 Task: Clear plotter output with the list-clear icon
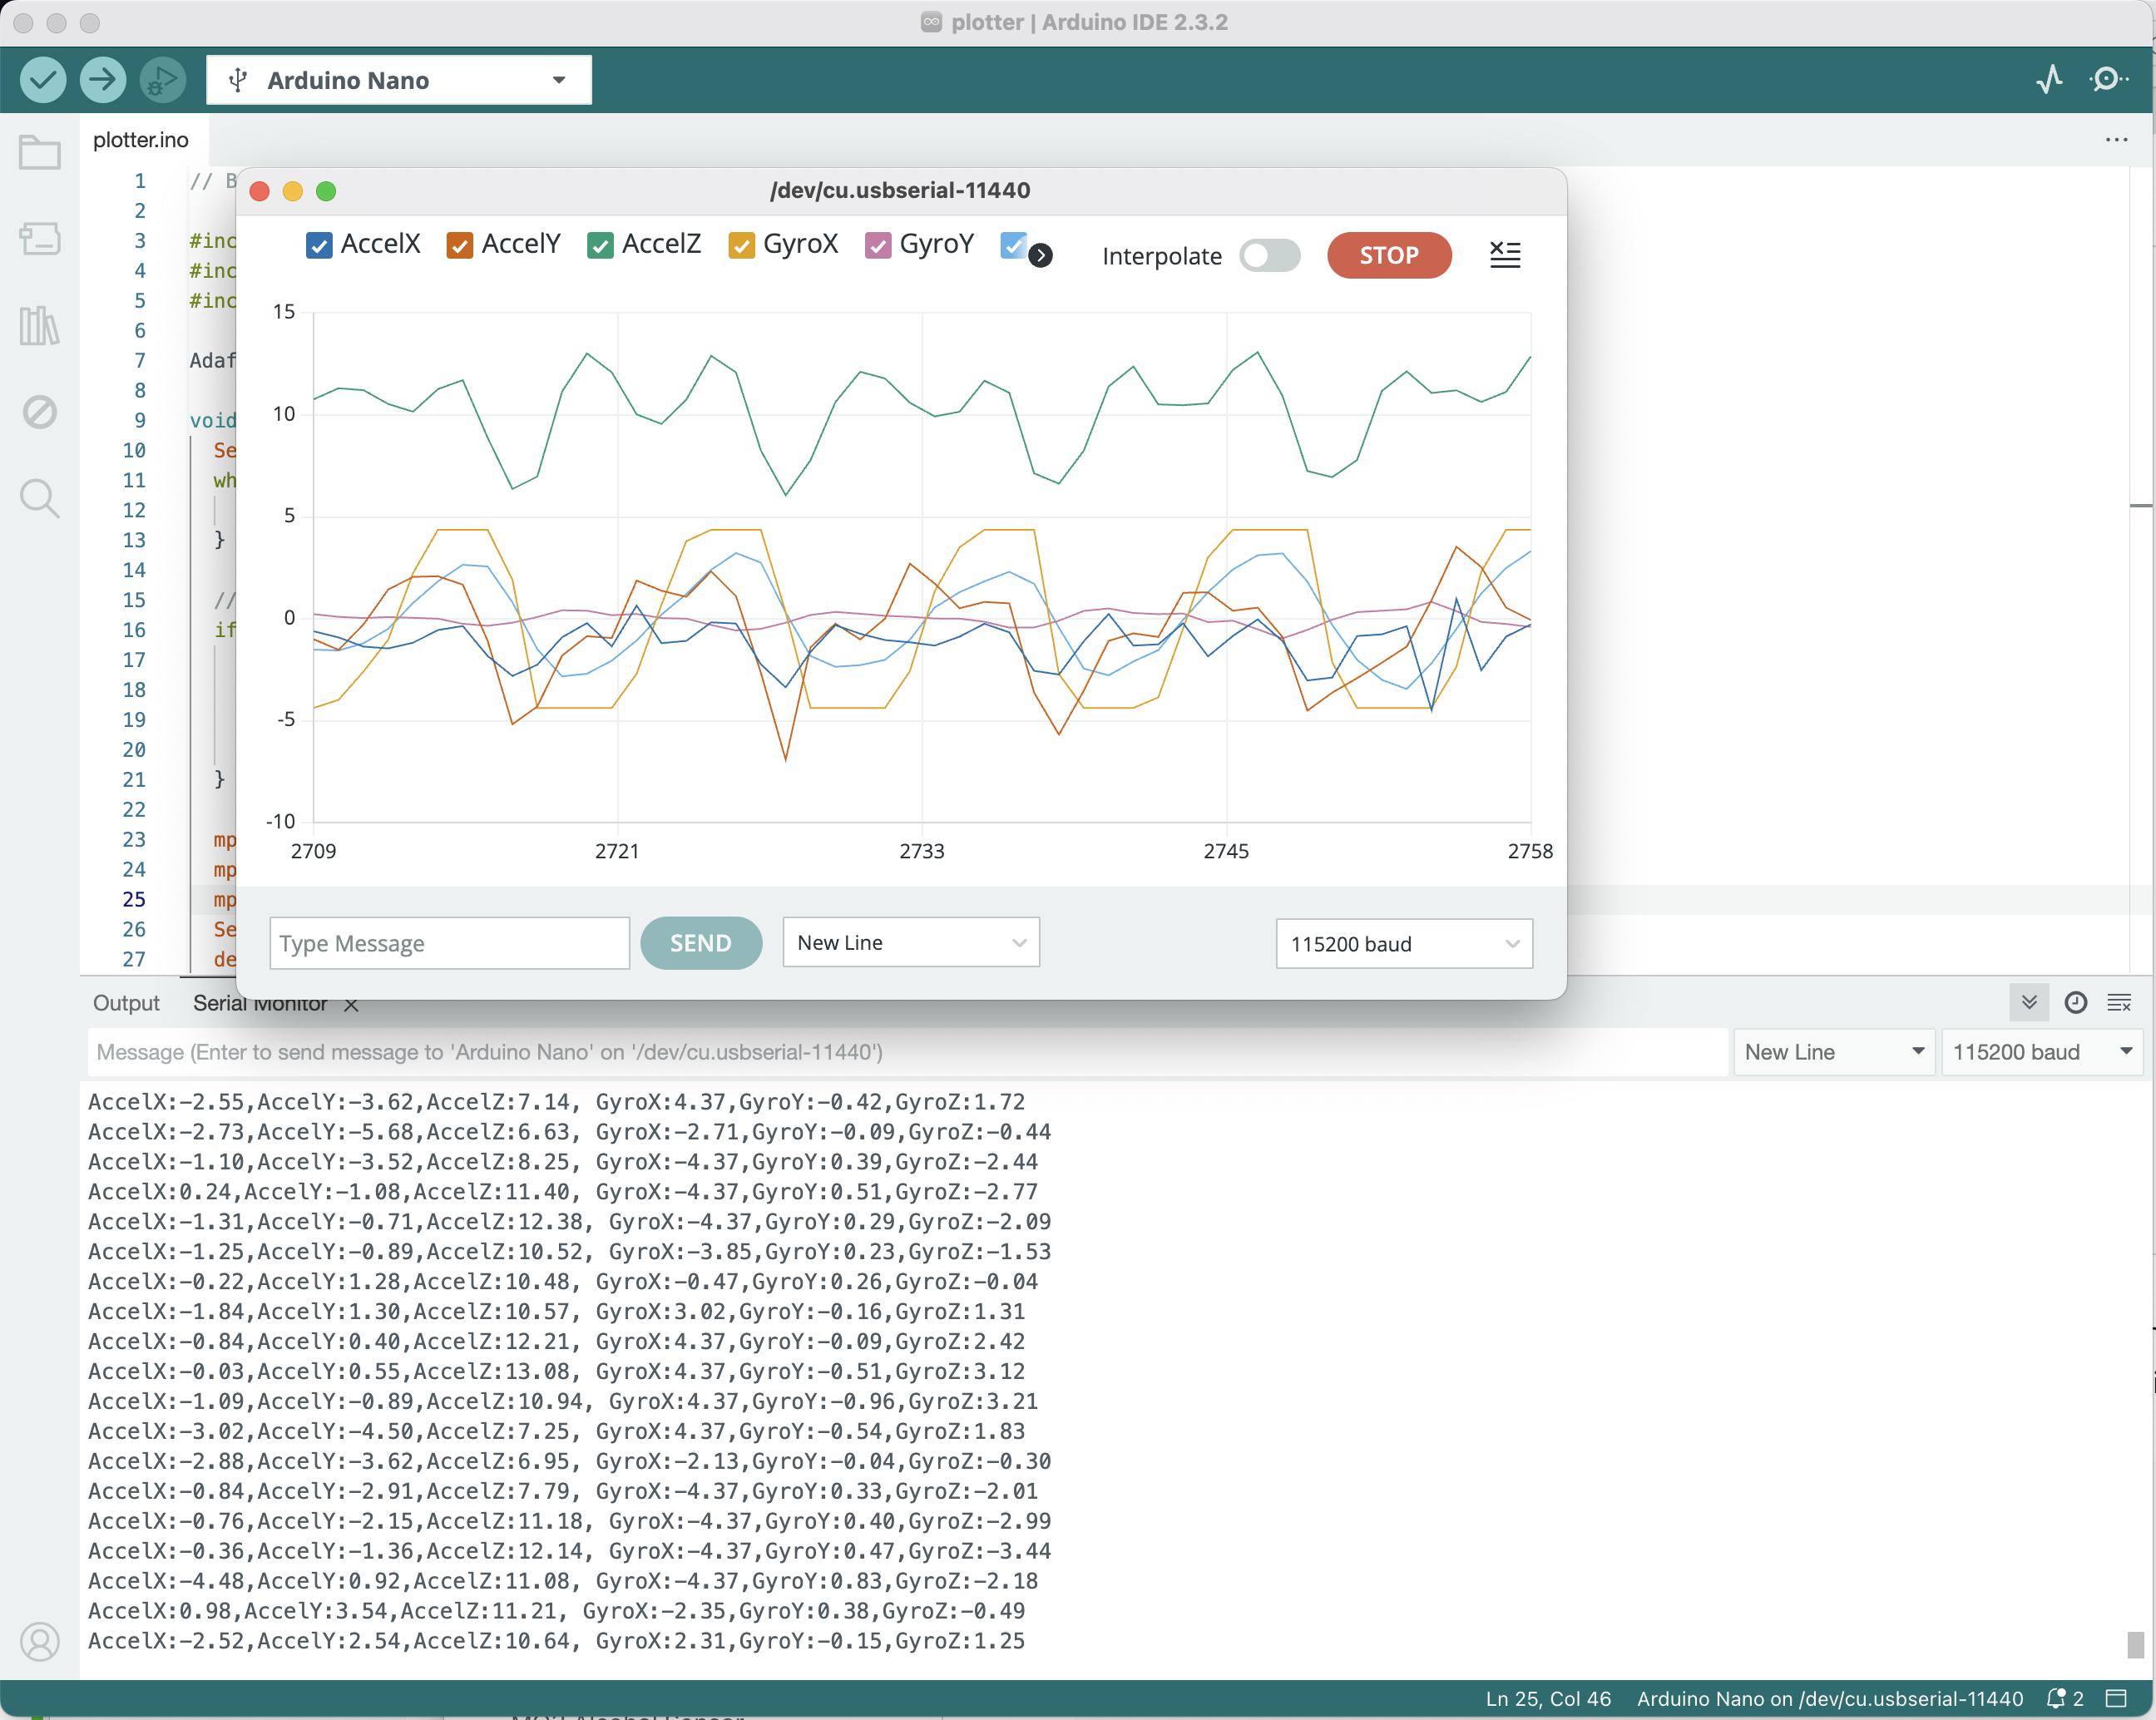[1505, 255]
